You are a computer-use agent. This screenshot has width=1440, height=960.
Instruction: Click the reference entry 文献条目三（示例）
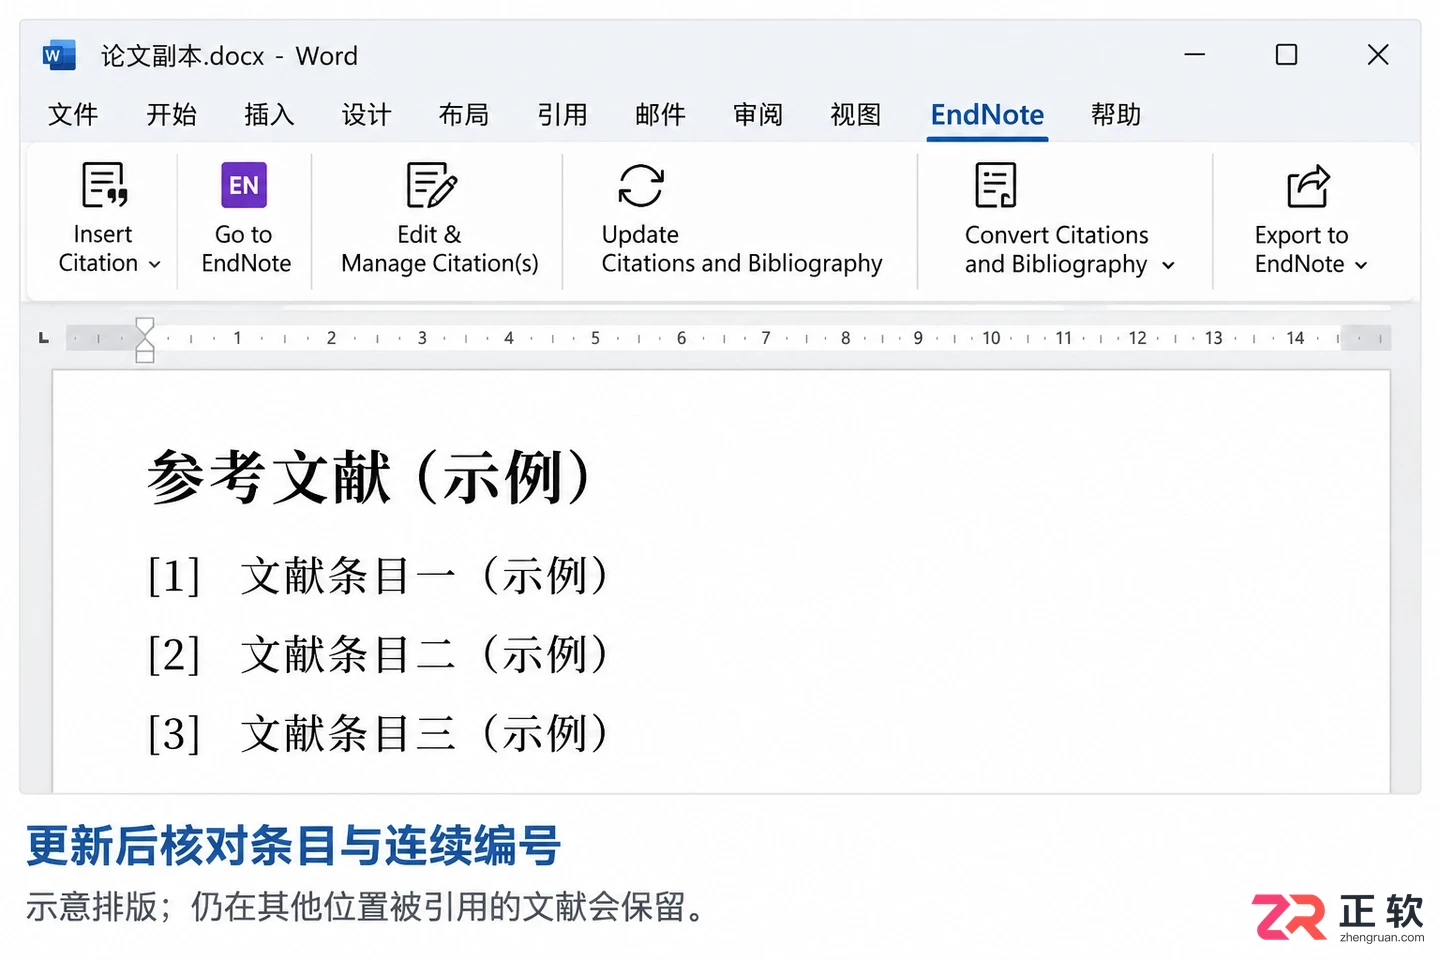(x=424, y=734)
